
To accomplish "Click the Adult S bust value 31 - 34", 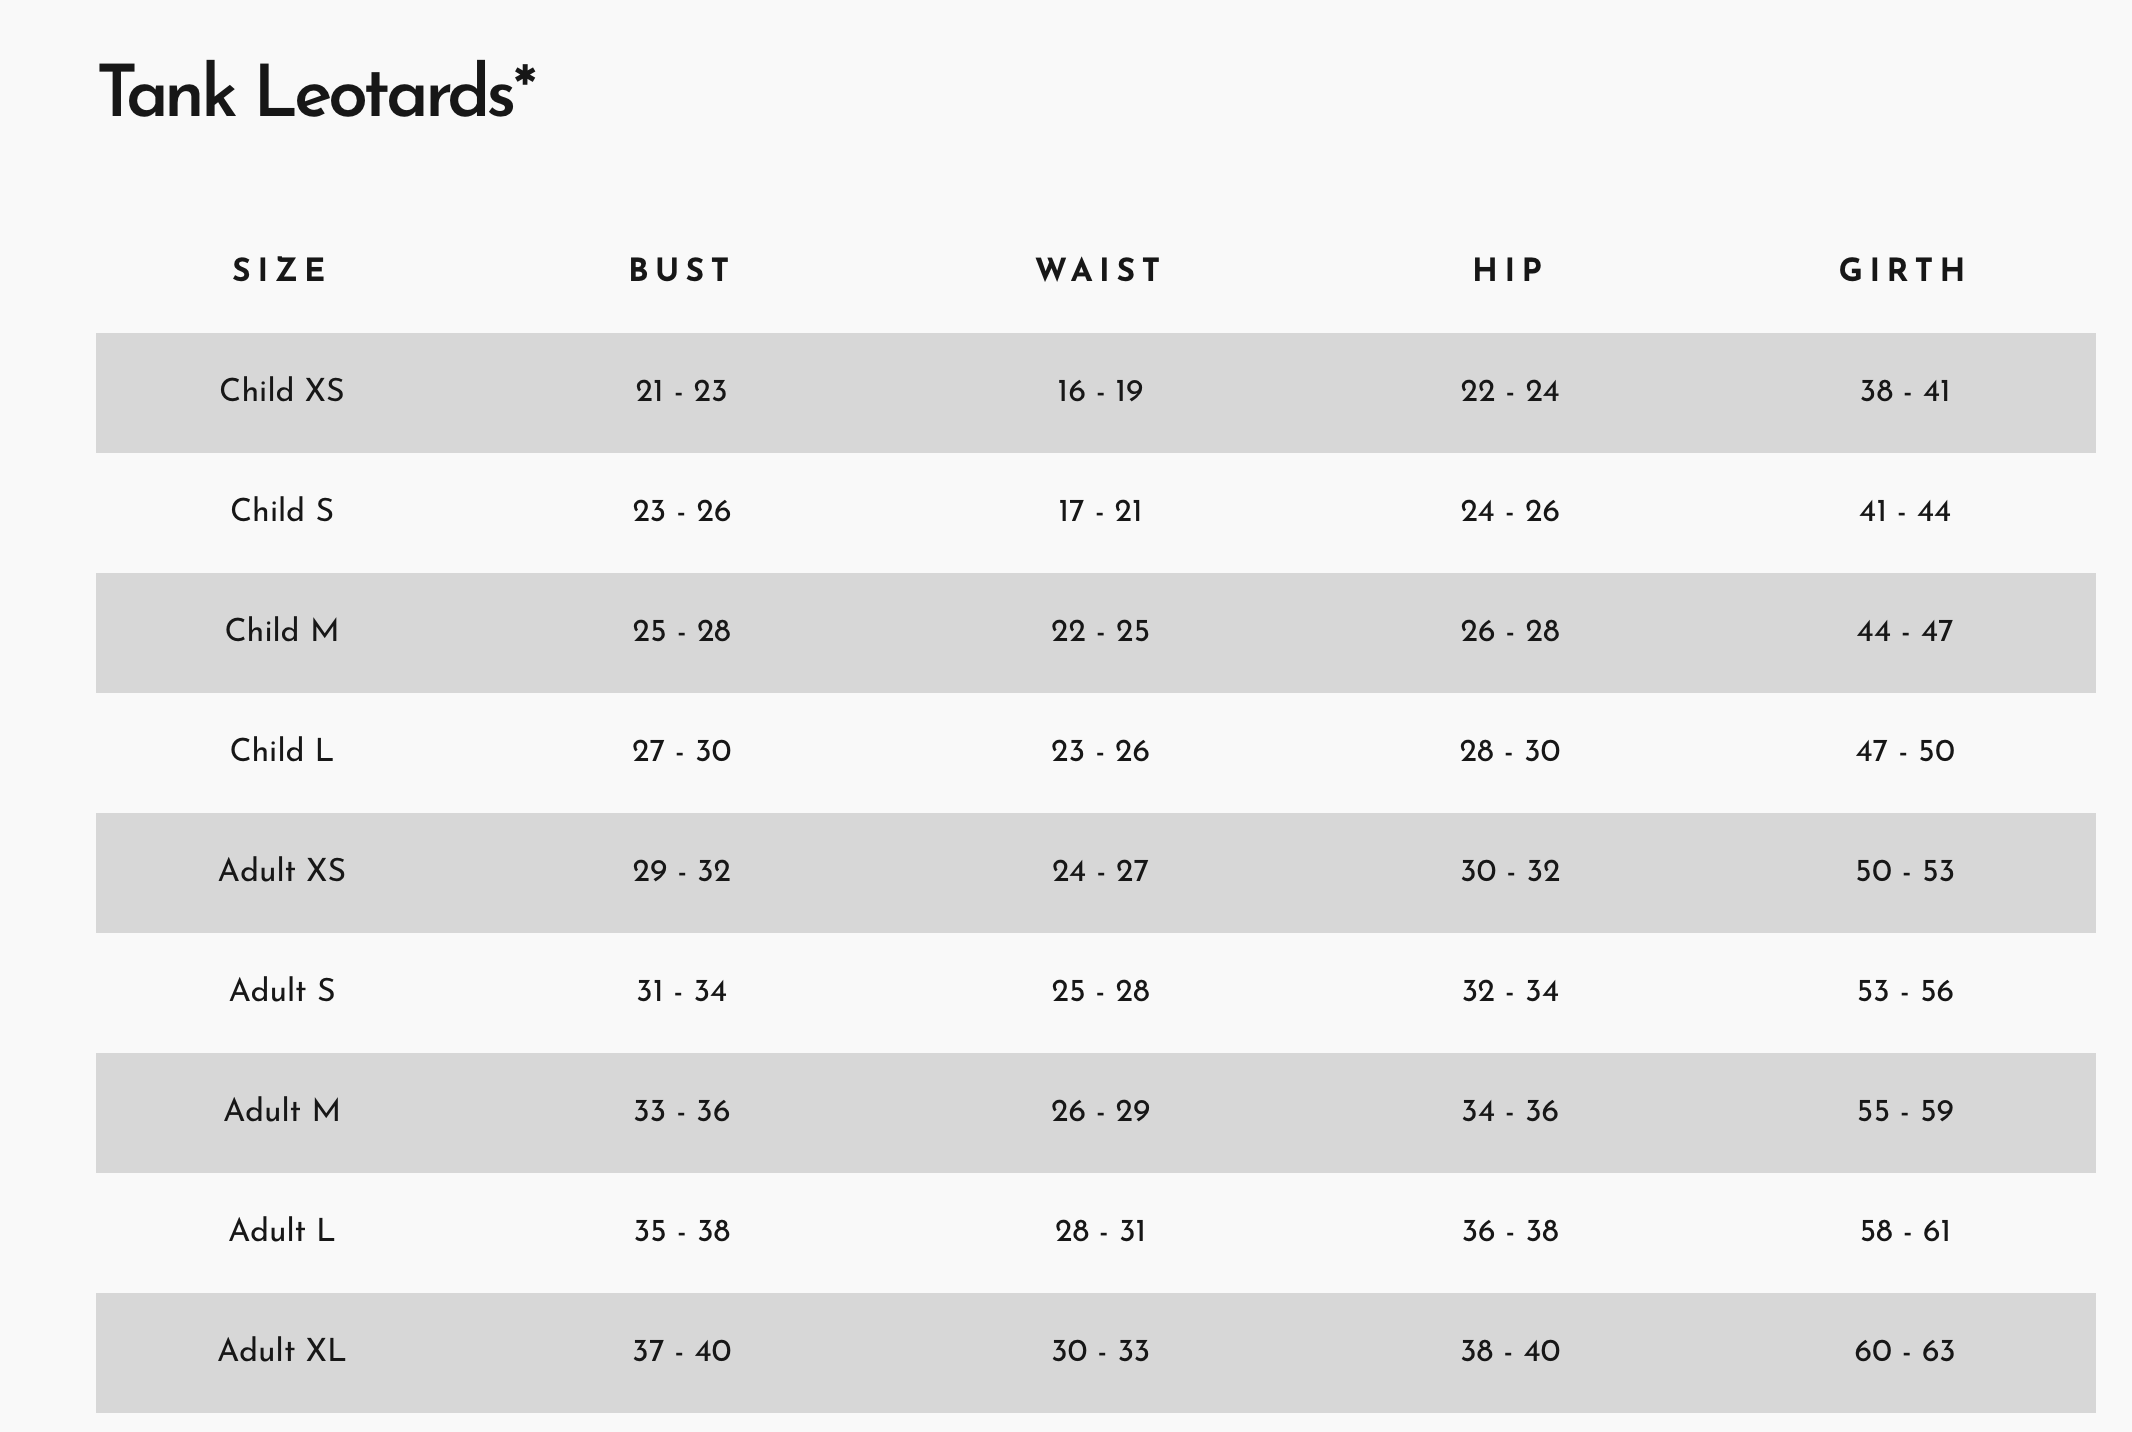I will [x=681, y=991].
